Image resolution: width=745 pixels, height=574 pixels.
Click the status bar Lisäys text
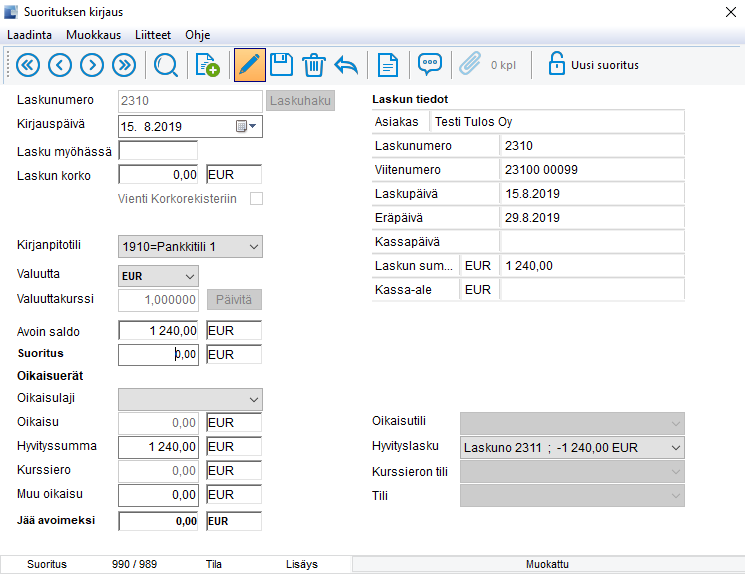302,564
